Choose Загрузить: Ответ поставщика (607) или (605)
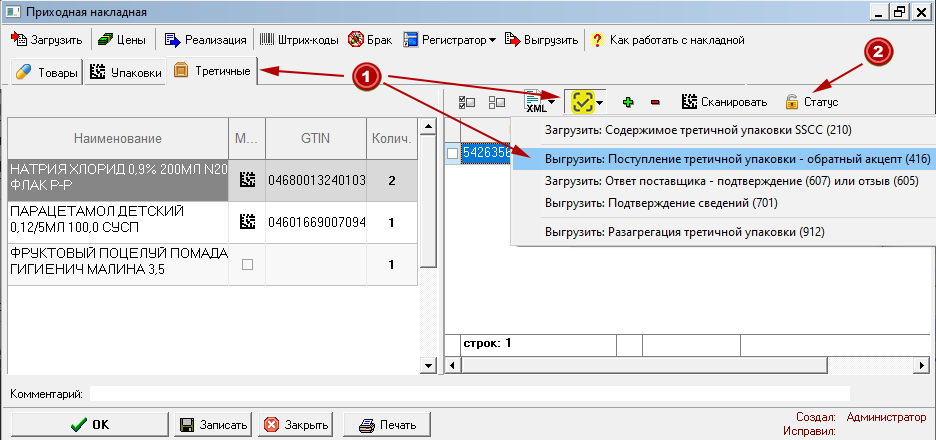This screenshot has height=440, width=936. click(x=723, y=181)
